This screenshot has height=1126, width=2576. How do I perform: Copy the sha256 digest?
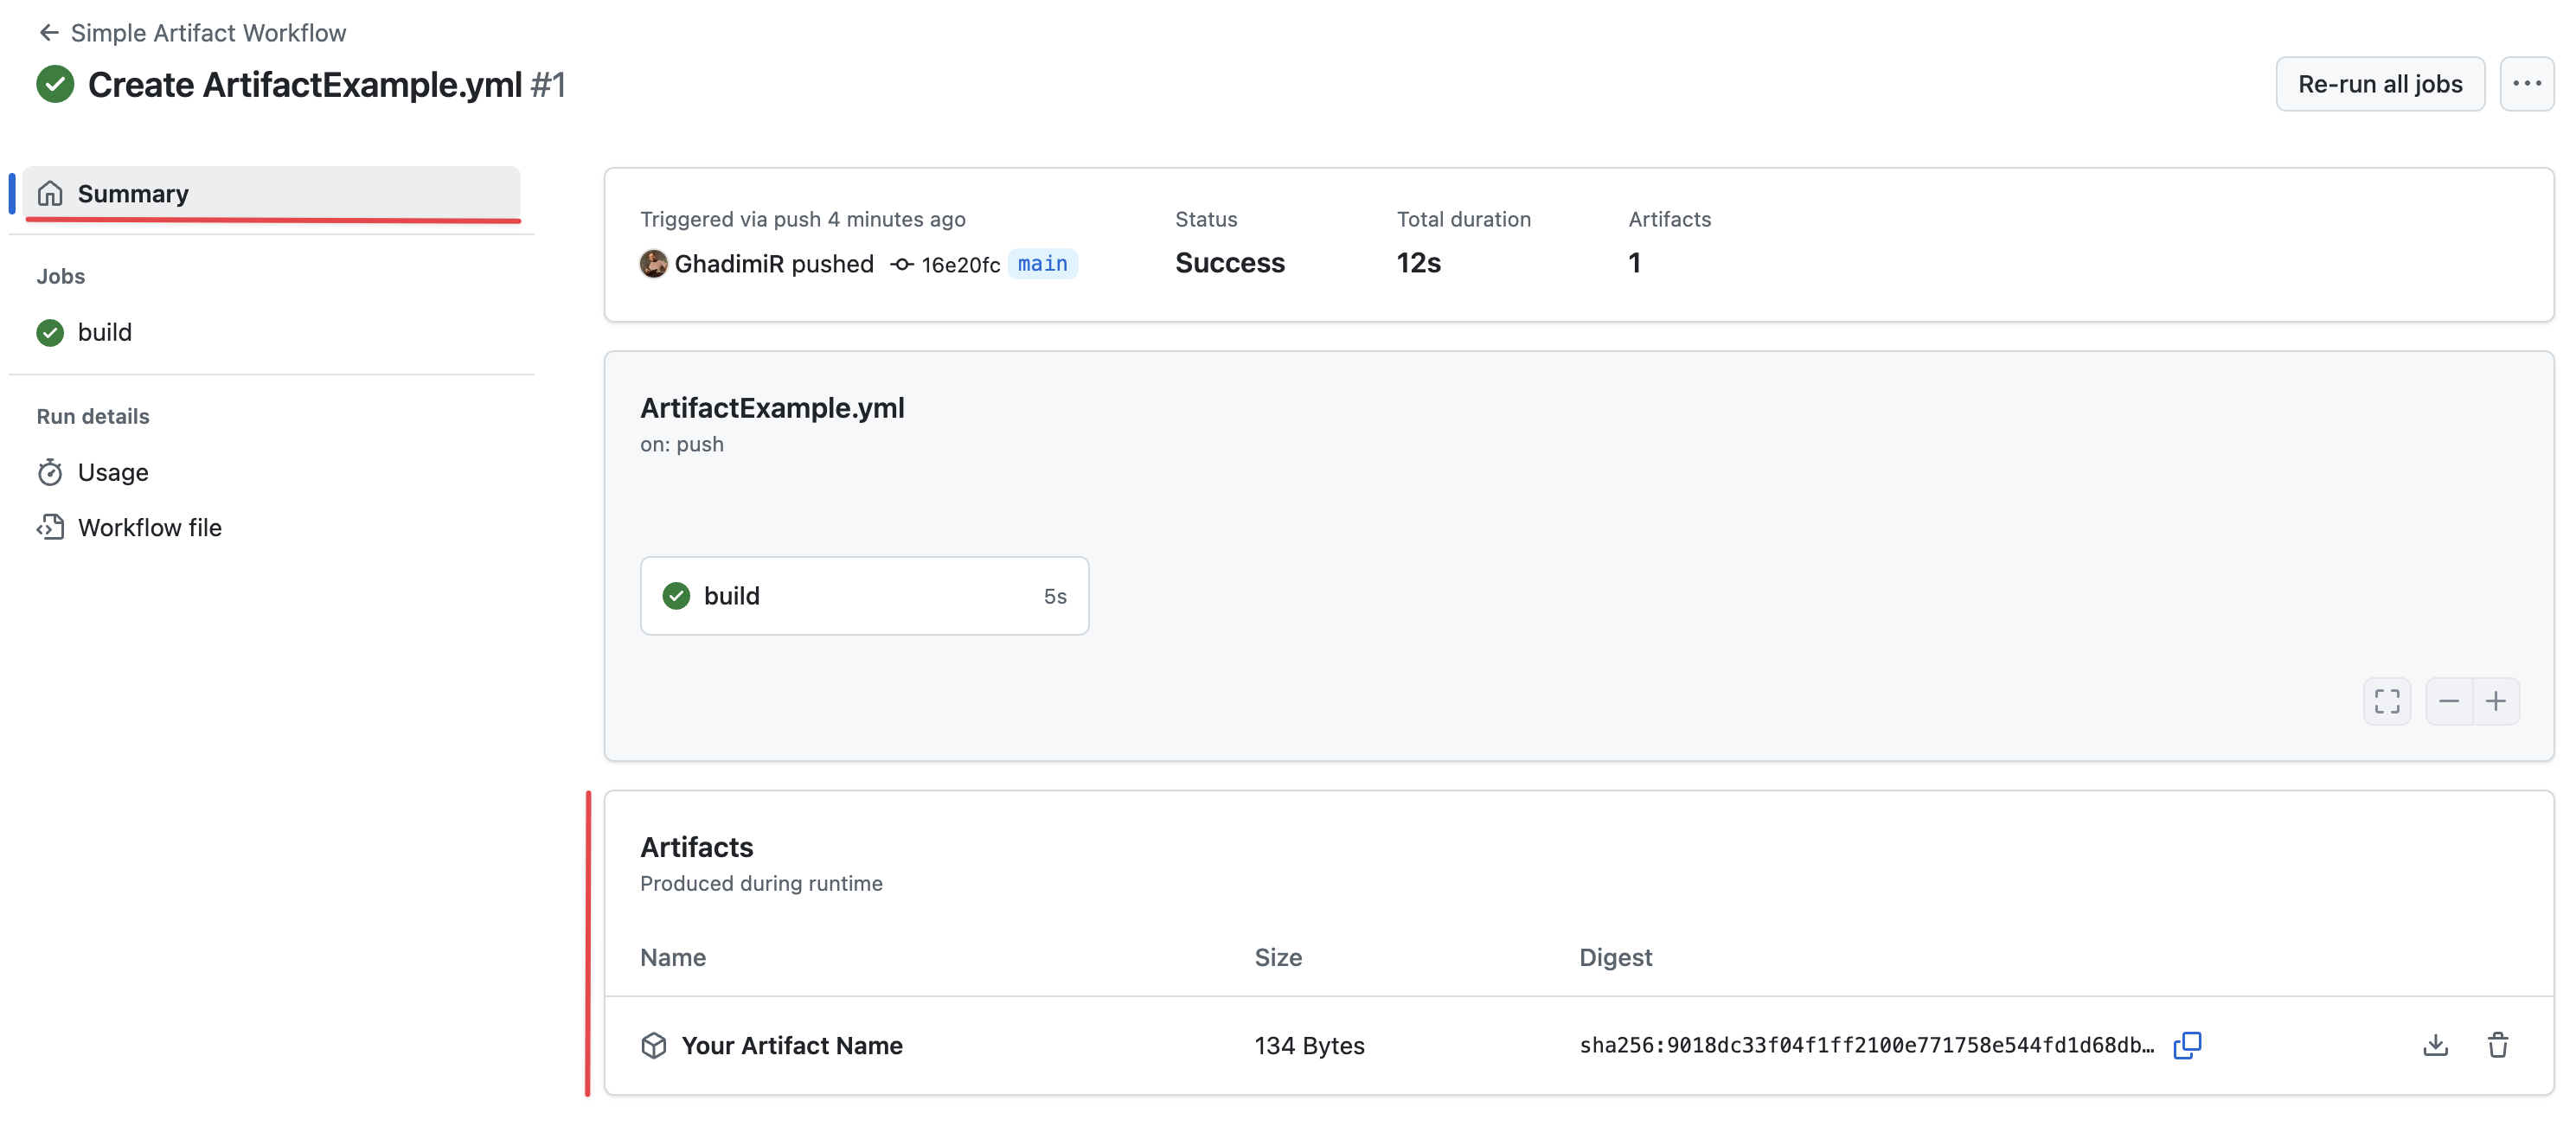point(2187,1045)
